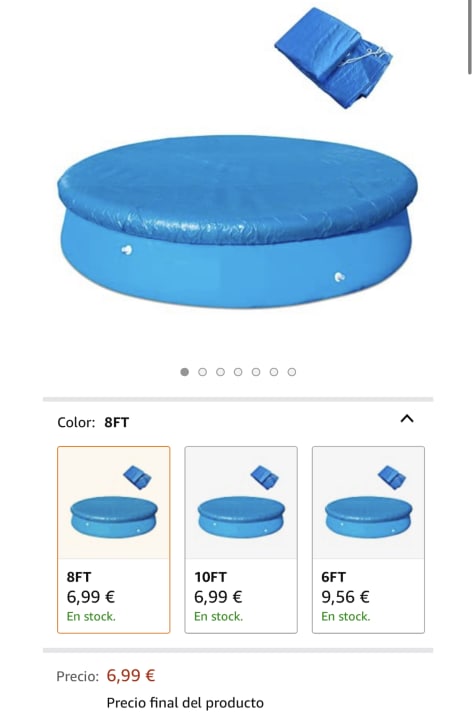Viewport: 475px width, 722px height.
Task: Tap the 10FT pool thumbnail image
Action: click(x=241, y=503)
